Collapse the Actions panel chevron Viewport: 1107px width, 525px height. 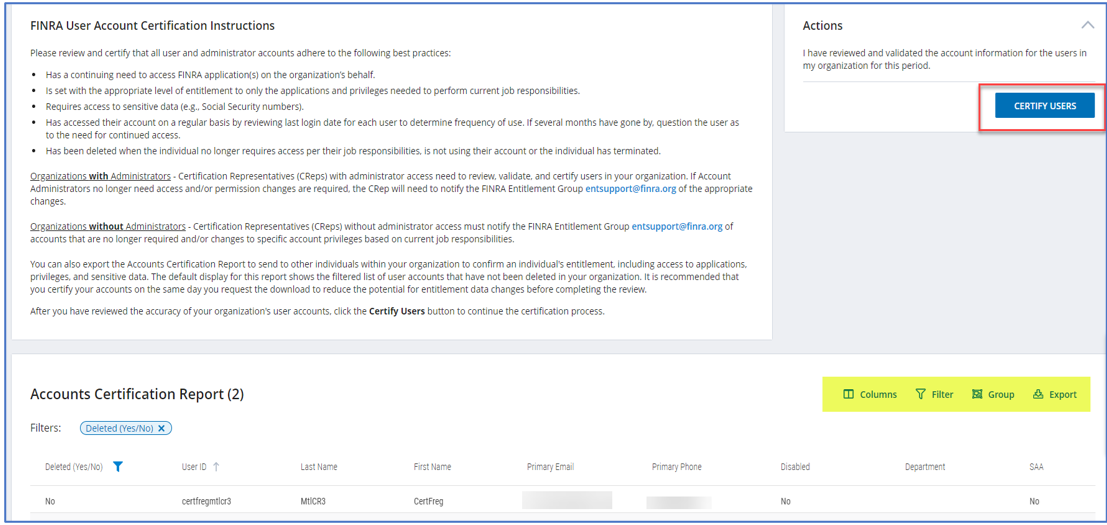1087,25
